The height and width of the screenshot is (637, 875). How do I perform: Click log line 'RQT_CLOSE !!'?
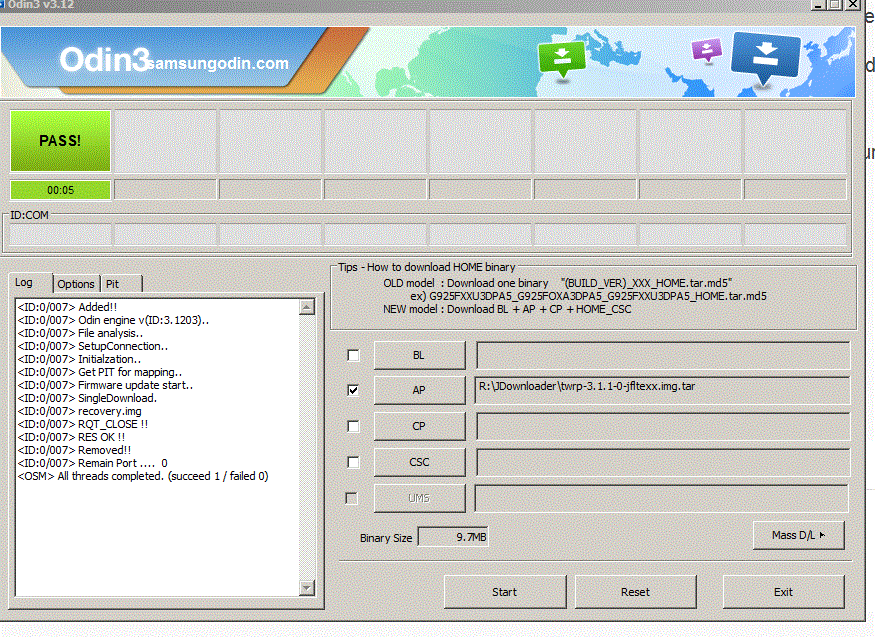tap(83, 424)
